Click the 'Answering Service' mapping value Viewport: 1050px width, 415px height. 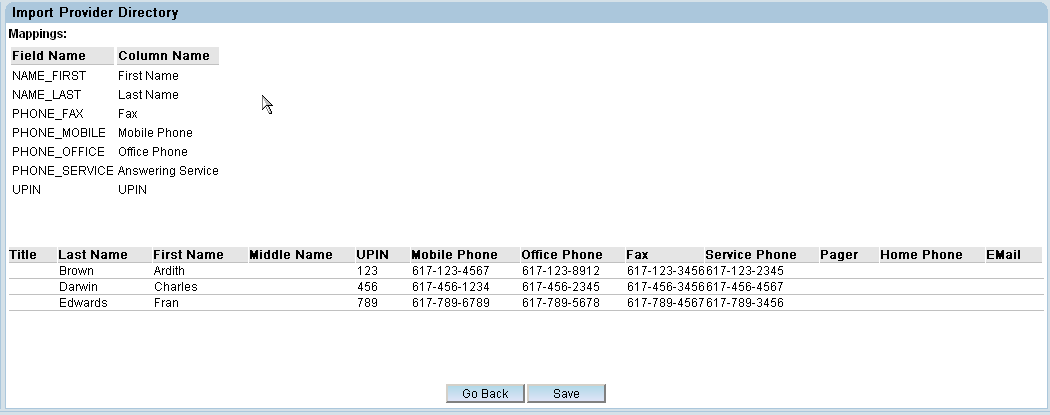[168, 171]
